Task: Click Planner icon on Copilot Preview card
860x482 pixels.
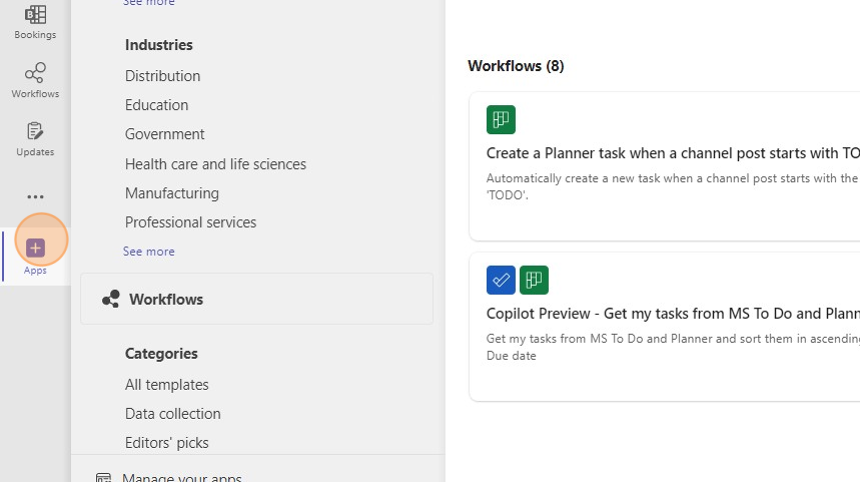Action: [x=534, y=280]
